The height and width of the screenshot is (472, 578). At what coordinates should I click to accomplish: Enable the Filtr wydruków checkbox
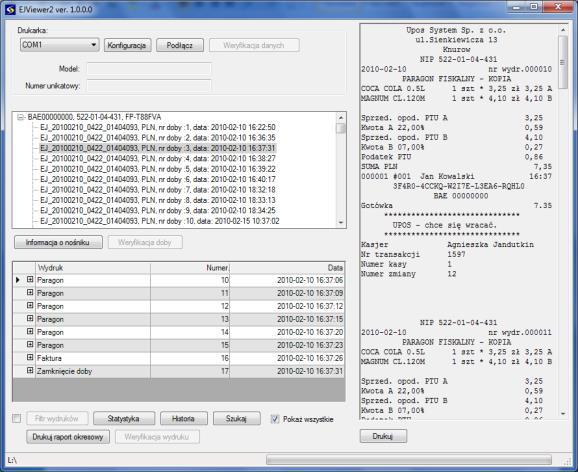[x=17, y=419]
